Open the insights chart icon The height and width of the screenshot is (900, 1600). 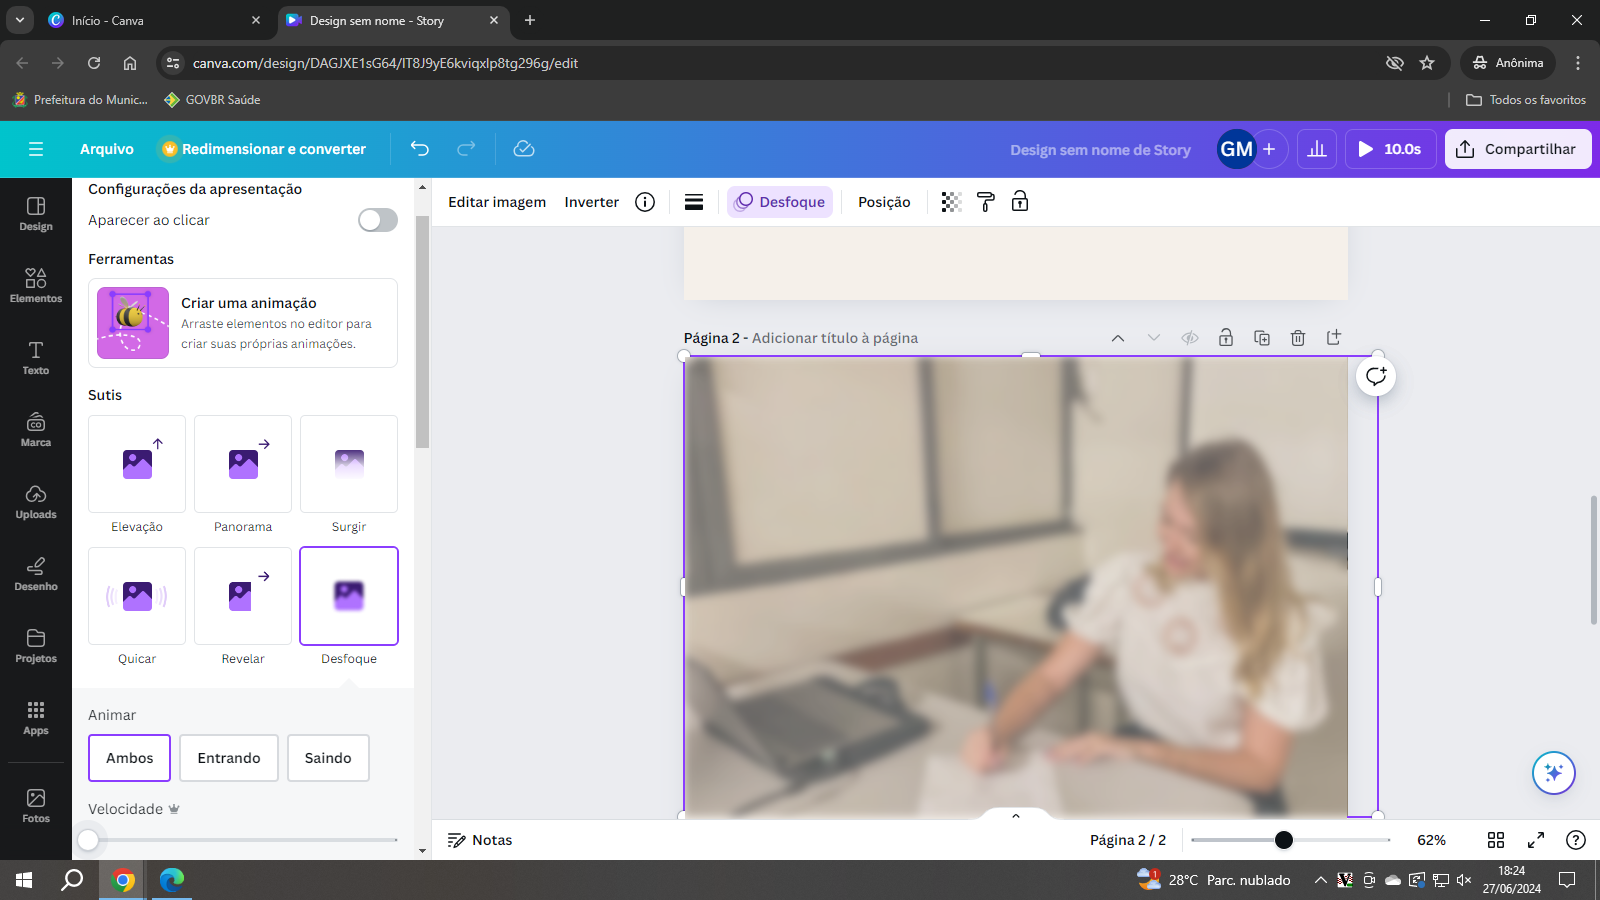[1317, 149]
